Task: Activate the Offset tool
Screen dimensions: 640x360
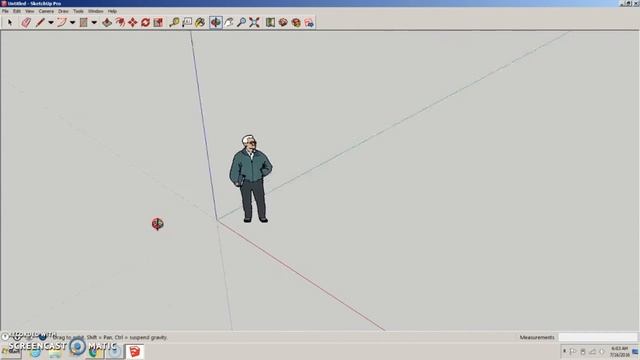Action: pos(120,22)
